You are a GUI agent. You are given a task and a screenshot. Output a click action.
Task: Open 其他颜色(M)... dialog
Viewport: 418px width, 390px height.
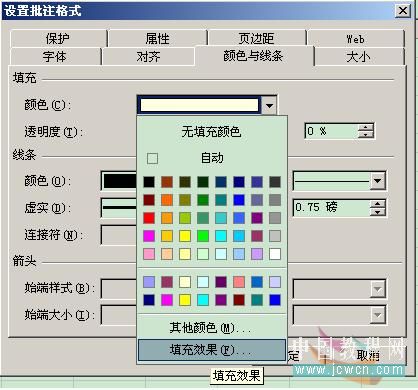(211, 328)
